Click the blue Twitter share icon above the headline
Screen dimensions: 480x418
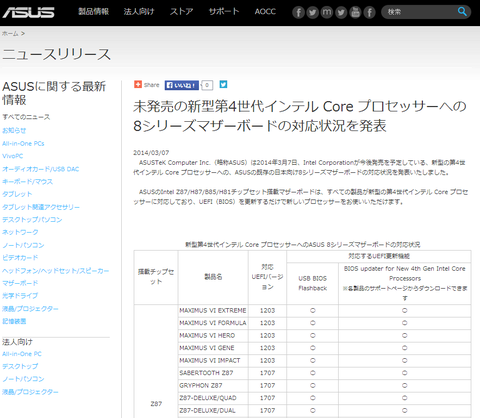coord(223,84)
